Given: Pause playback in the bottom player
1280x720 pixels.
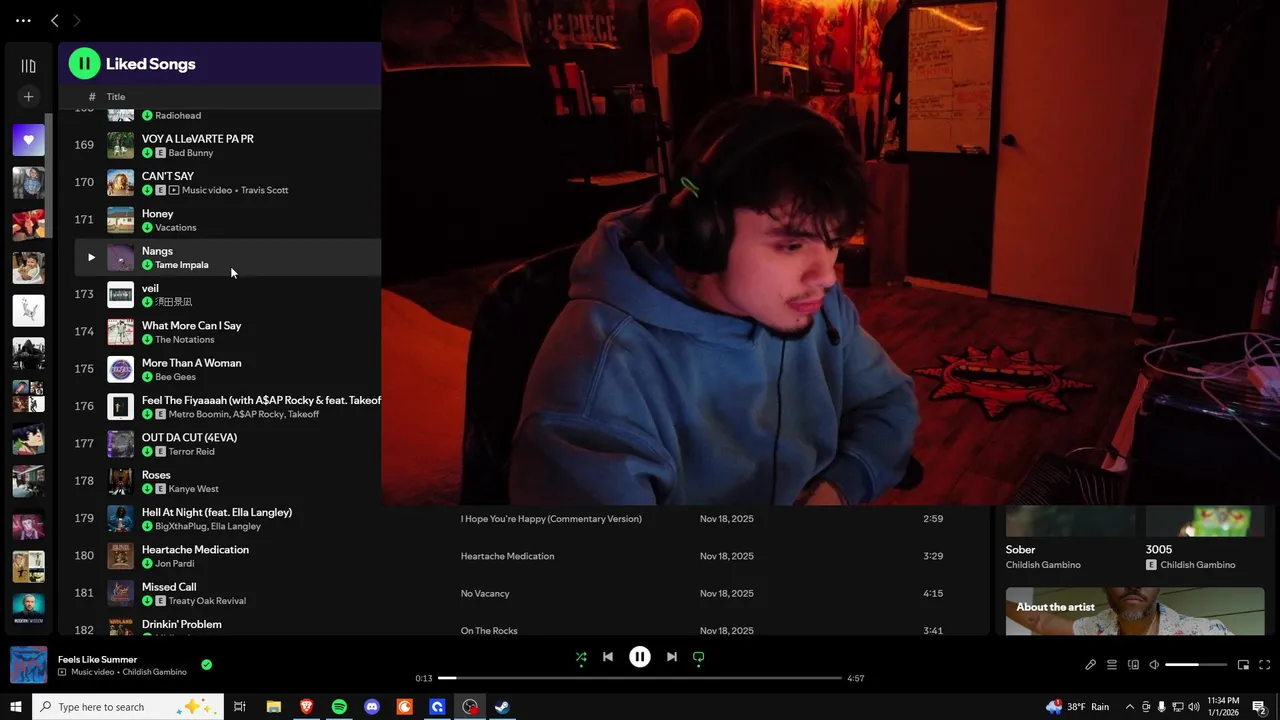Looking at the screenshot, I should [x=640, y=657].
